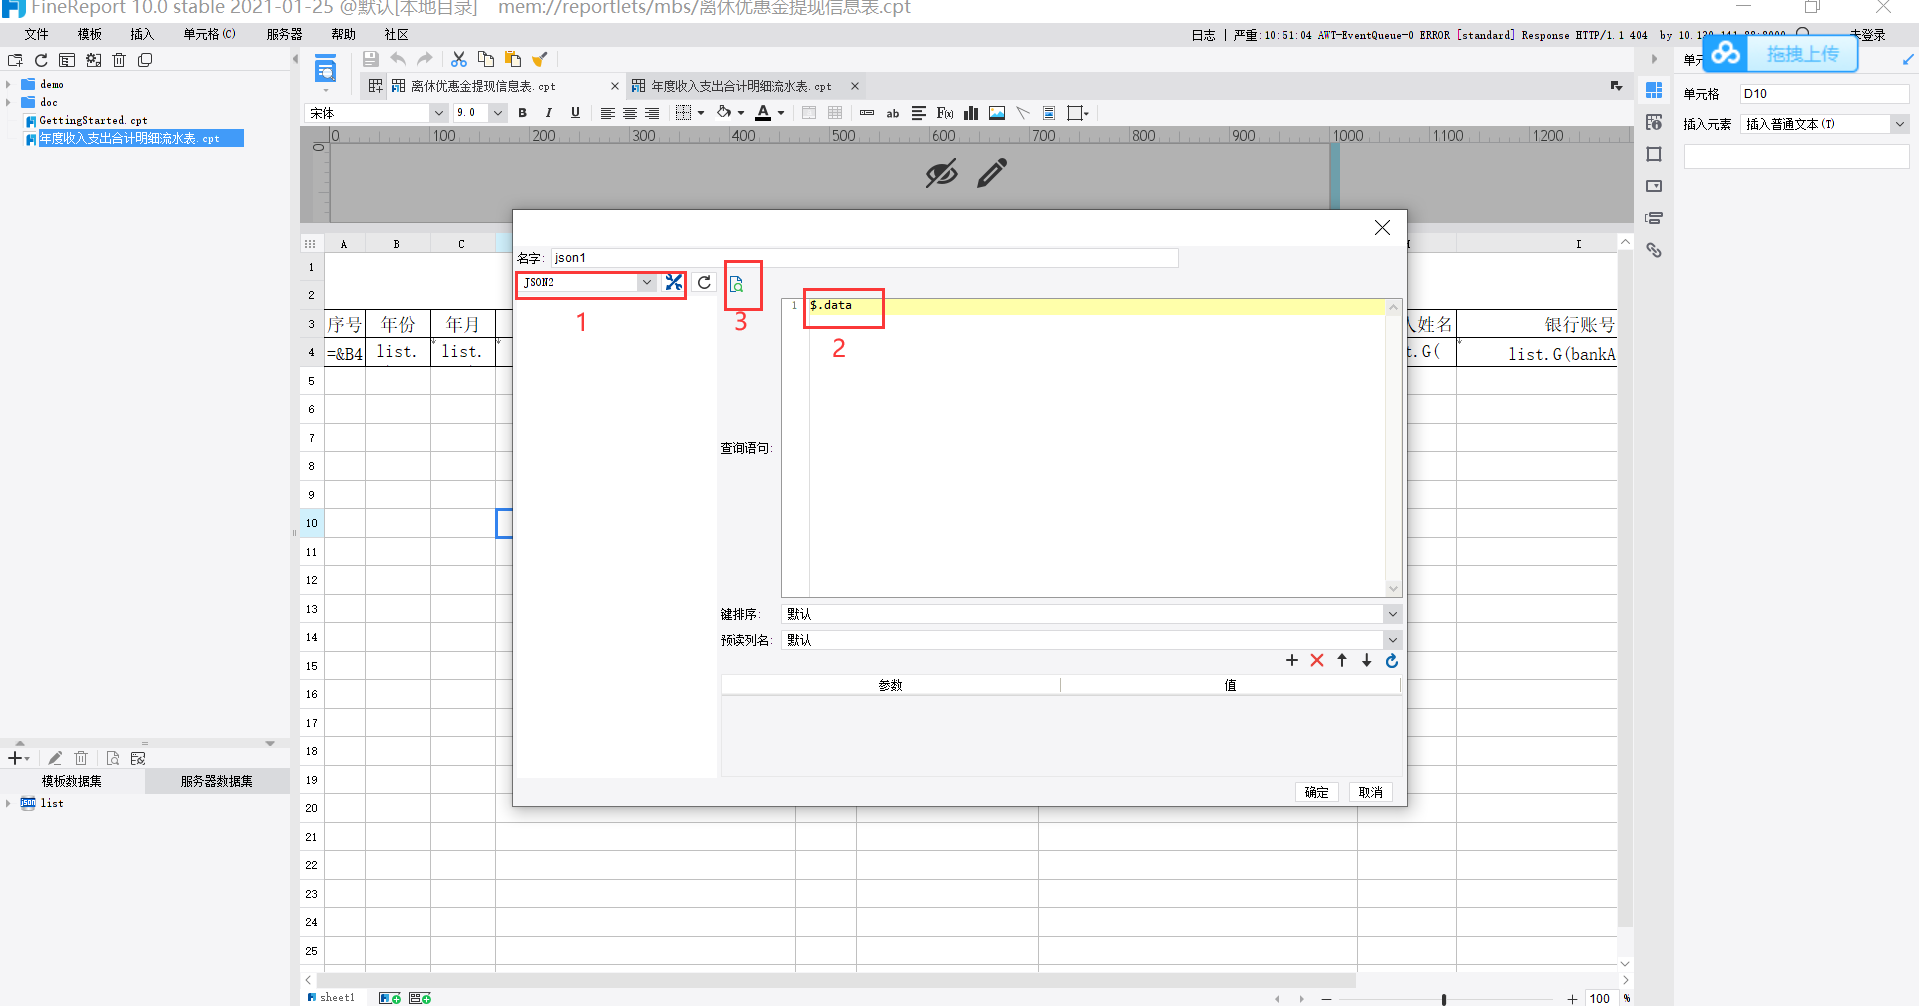This screenshot has height=1006, width=1919.
Task: Open the 键排序 dropdown
Action: [x=1392, y=614]
